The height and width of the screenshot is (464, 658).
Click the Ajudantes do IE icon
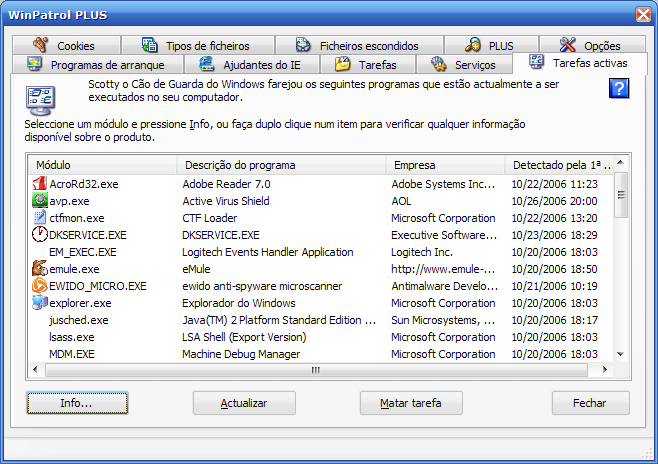click(x=206, y=64)
